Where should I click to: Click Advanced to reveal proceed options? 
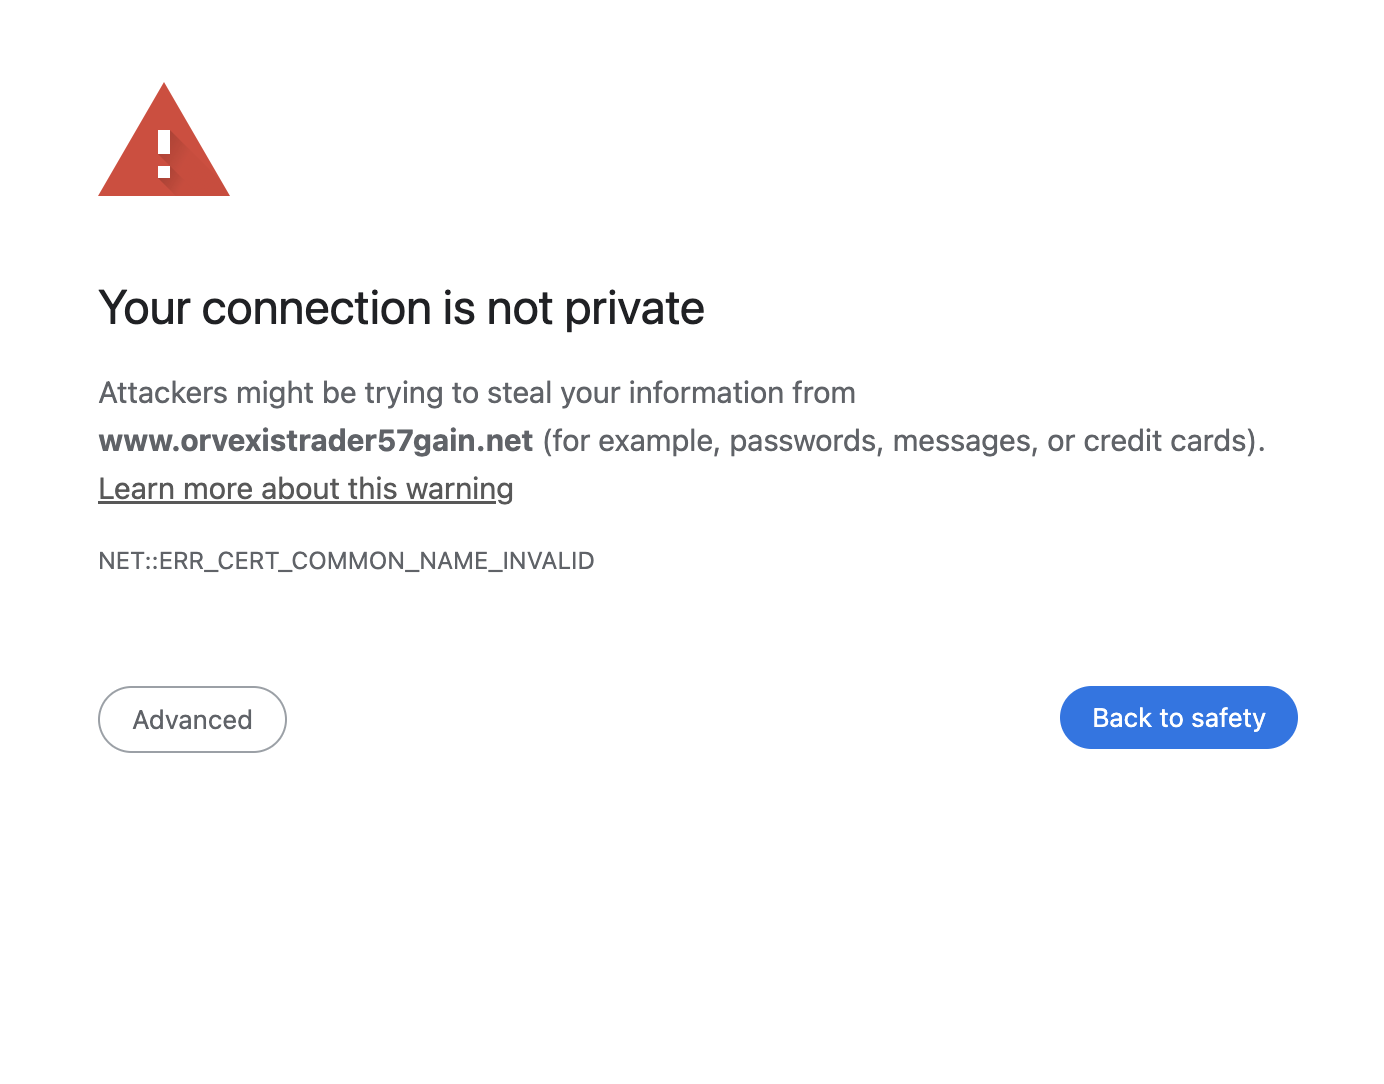point(192,719)
